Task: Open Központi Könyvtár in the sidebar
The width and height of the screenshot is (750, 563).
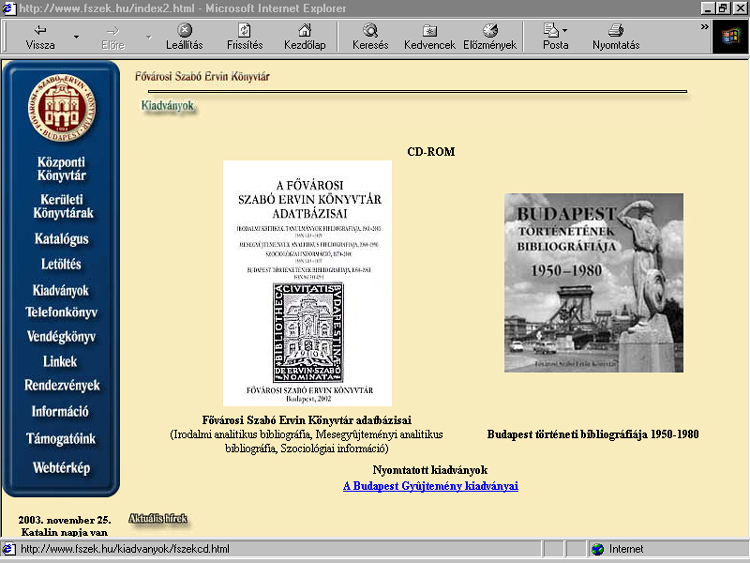Action: point(61,169)
